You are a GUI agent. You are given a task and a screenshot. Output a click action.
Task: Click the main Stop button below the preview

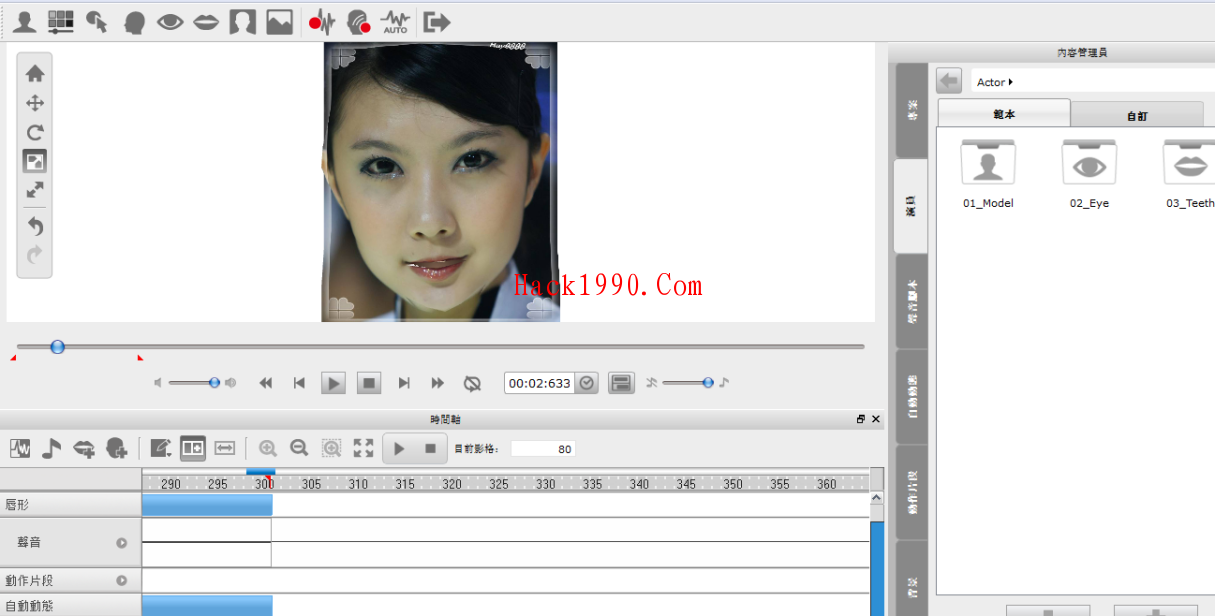(x=369, y=383)
